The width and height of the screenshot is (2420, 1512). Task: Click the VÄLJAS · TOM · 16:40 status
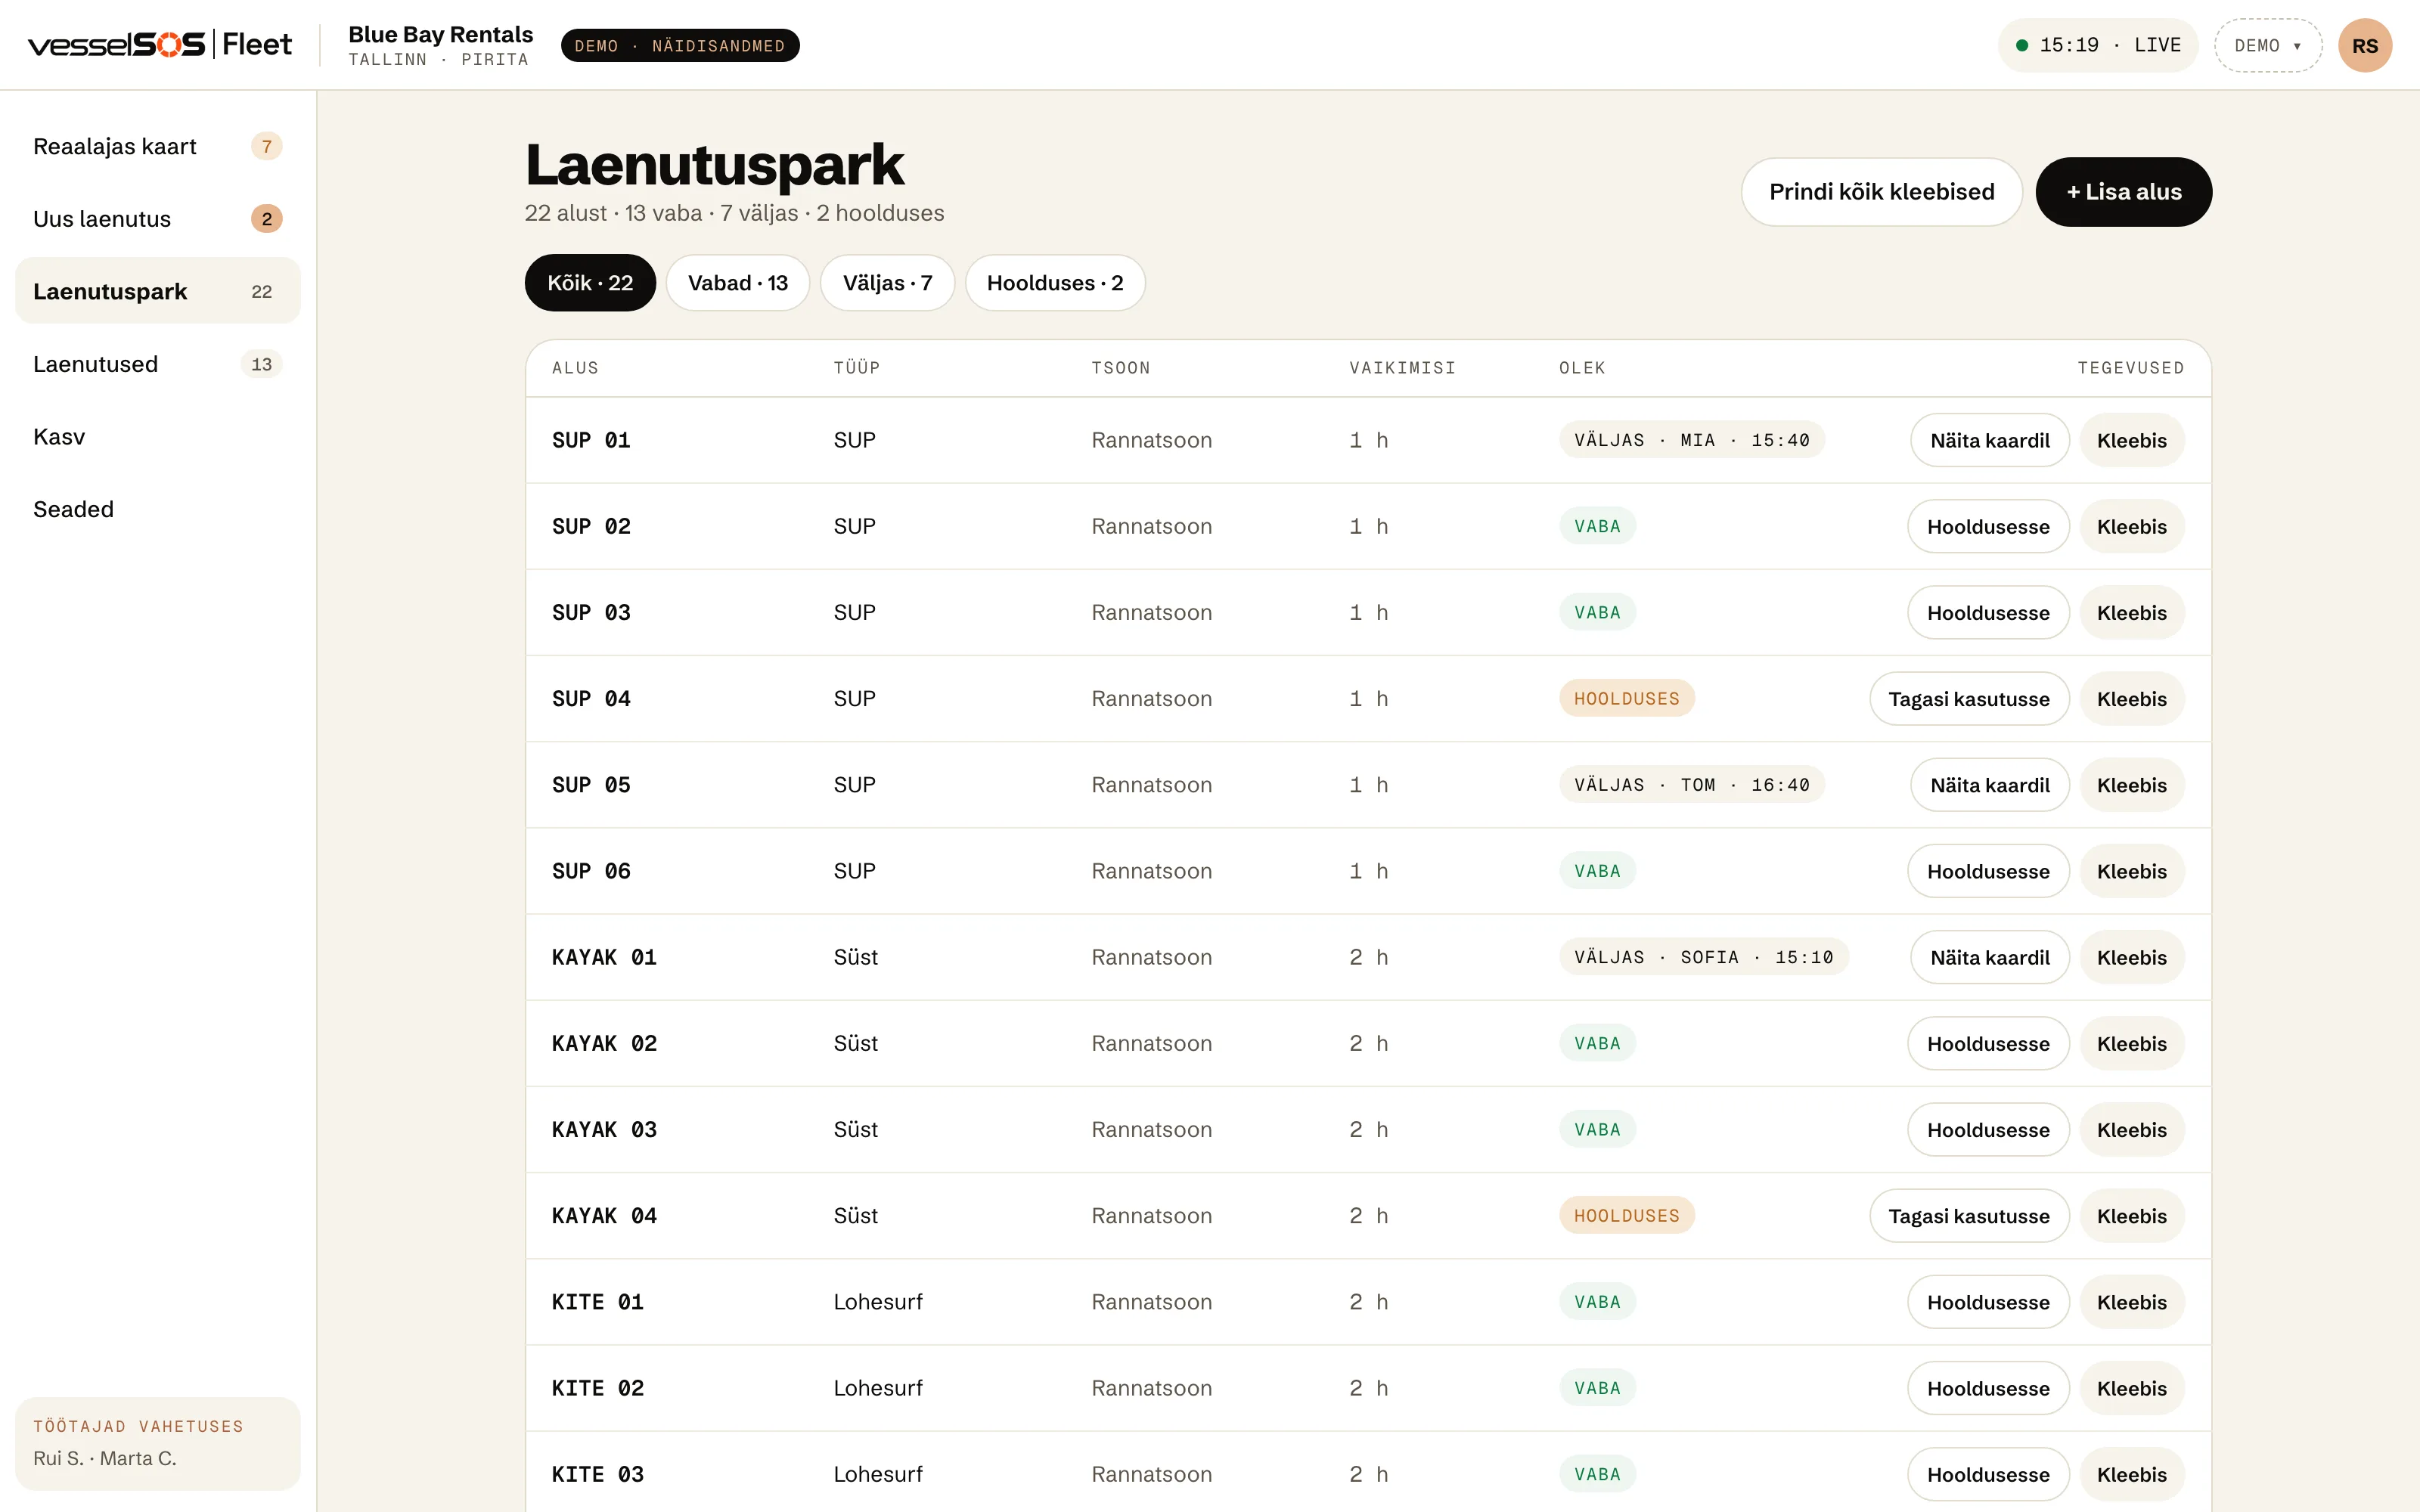point(1691,785)
